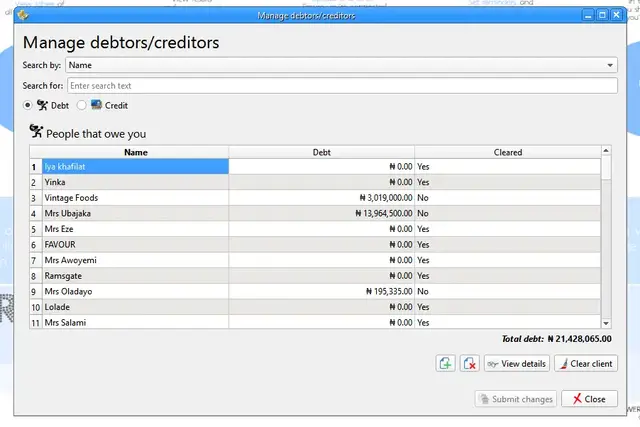Open the Search by Name dropdown
640x427 pixels.
coord(341,65)
